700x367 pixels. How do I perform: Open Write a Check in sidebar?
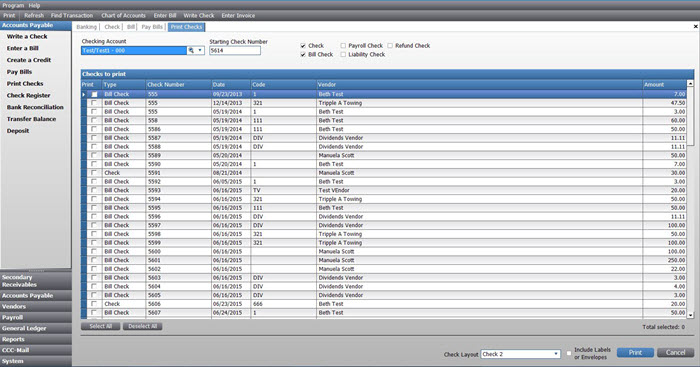pos(27,36)
